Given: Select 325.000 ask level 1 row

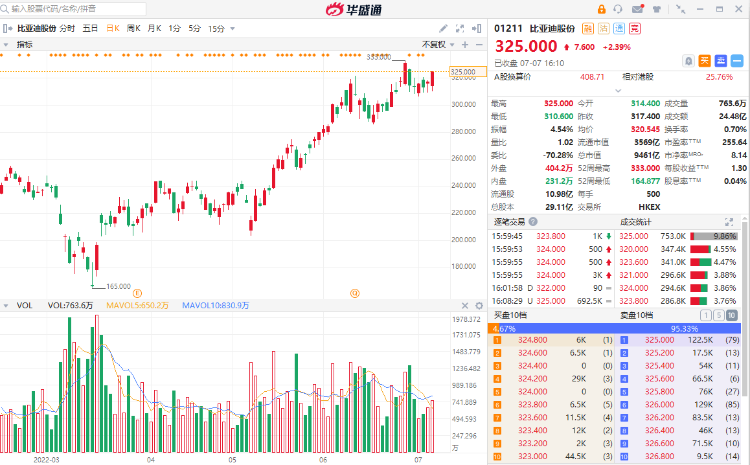Looking at the screenshot, I should [x=680, y=340].
